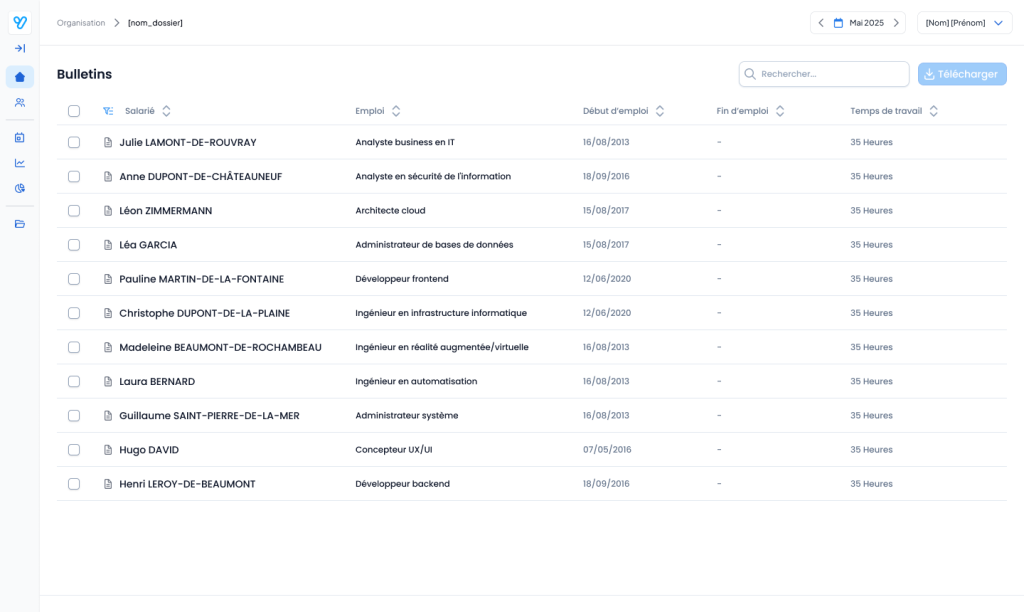Open the pie chart icon in sidebar
Screen dimensions: 1024x612
coord(19,189)
